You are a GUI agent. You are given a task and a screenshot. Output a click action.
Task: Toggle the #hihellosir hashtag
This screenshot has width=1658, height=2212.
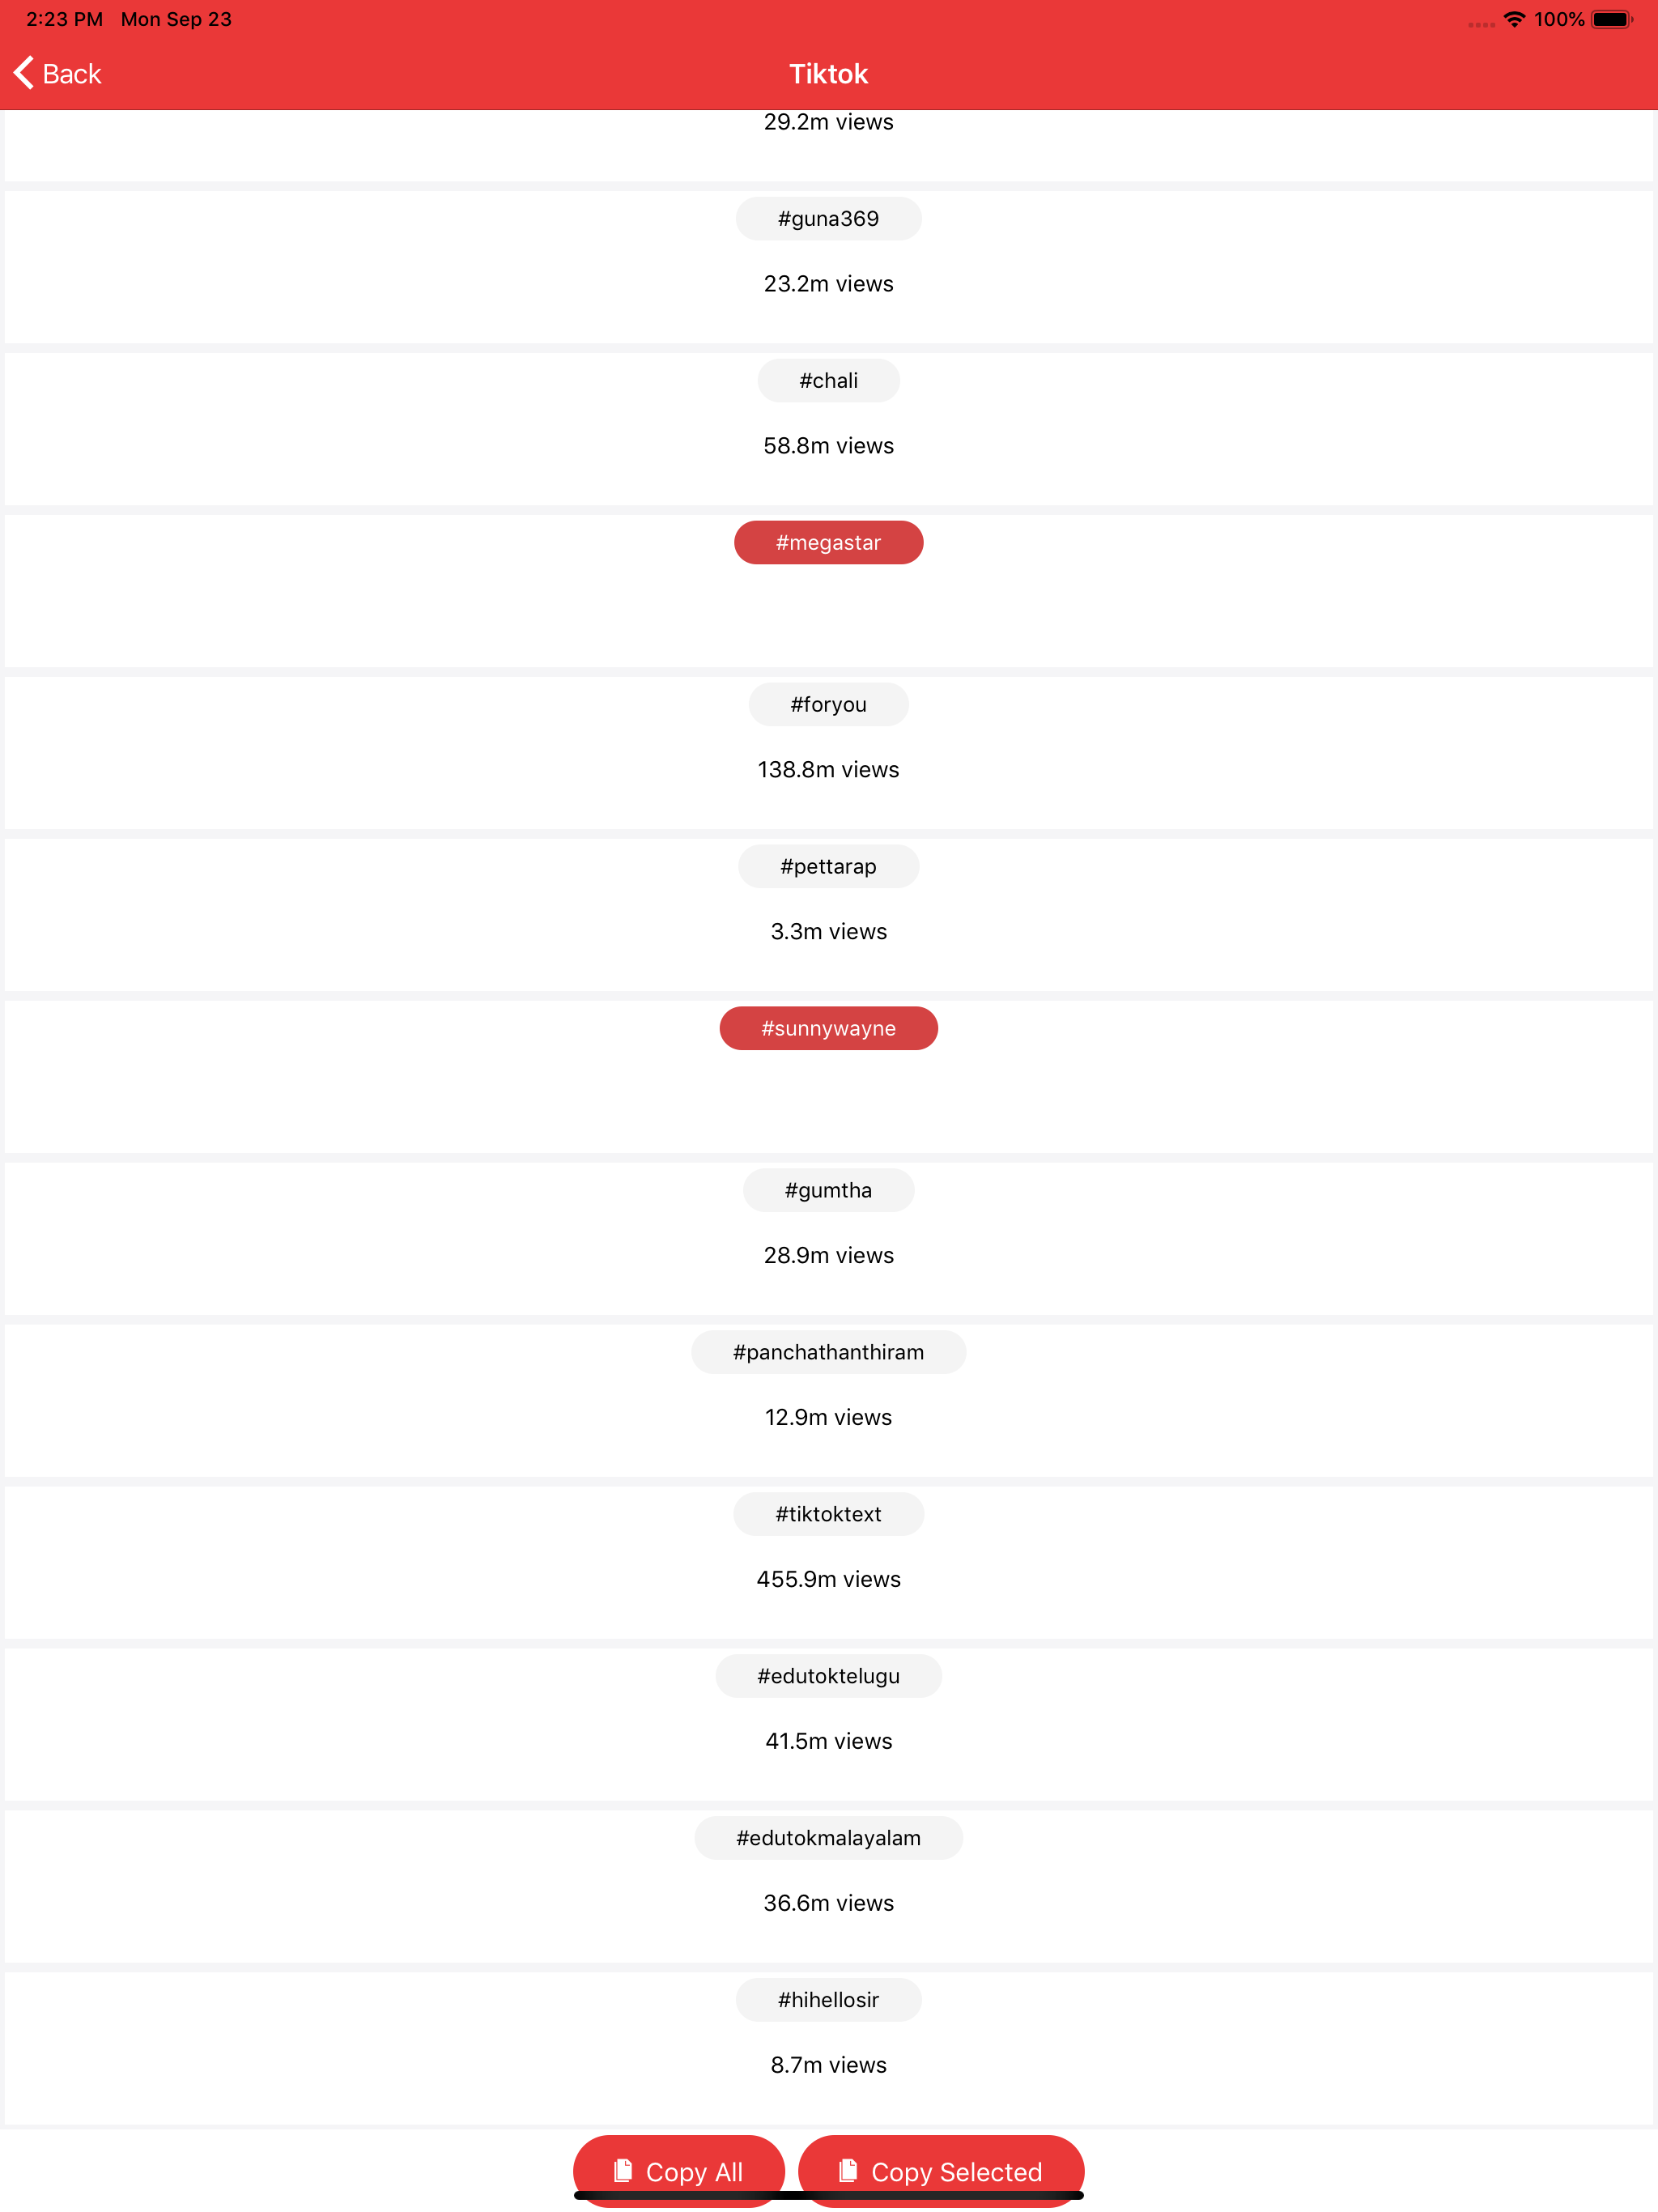pyautogui.click(x=828, y=2000)
